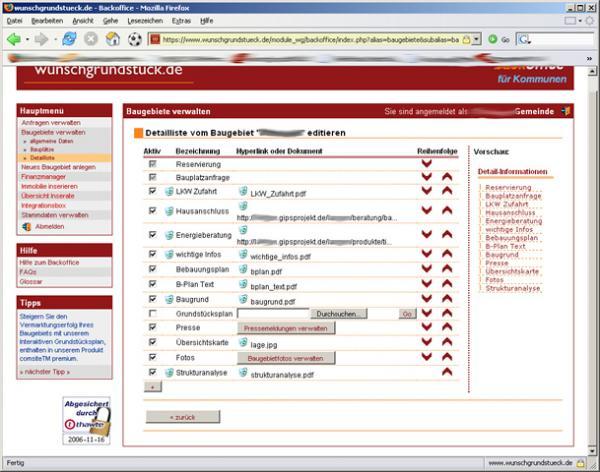Open Anfragen verwalten in Hauptmenu
600x472 pixels.
[x=51, y=122]
